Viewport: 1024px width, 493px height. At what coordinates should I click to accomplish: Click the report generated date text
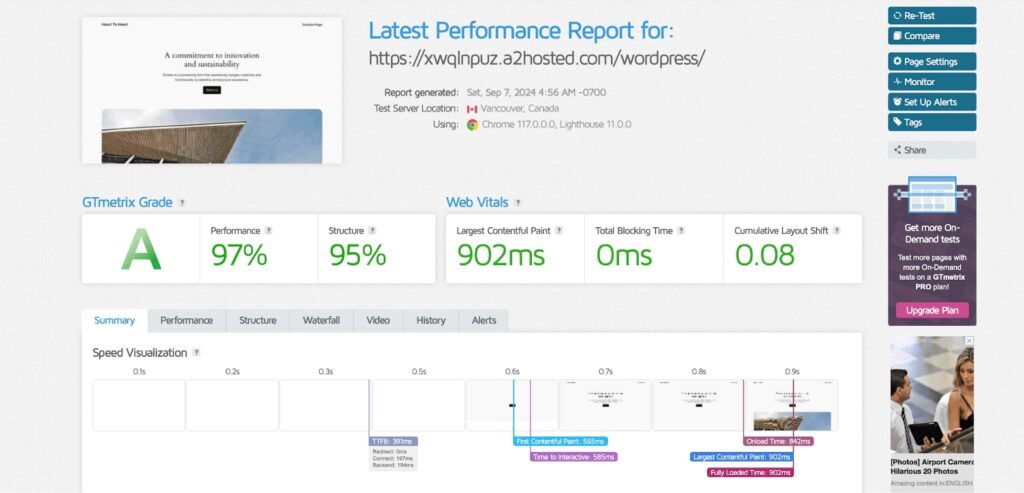pyautogui.click(x=536, y=93)
